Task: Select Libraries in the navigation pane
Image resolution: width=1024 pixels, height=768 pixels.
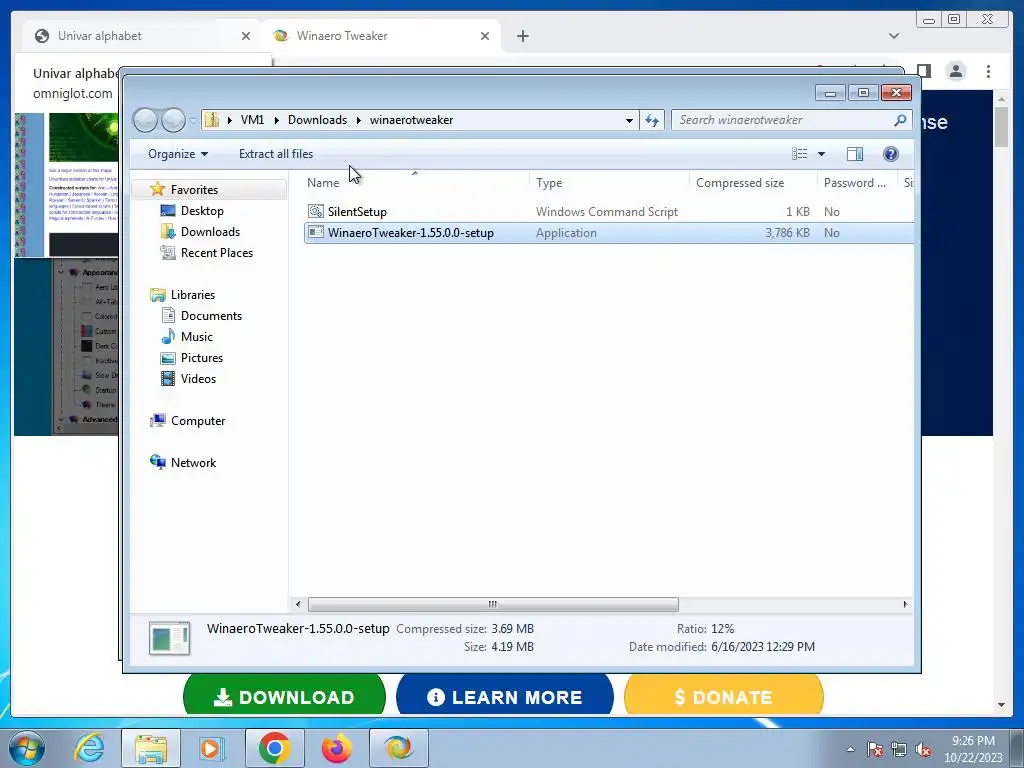Action: tap(193, 295)
